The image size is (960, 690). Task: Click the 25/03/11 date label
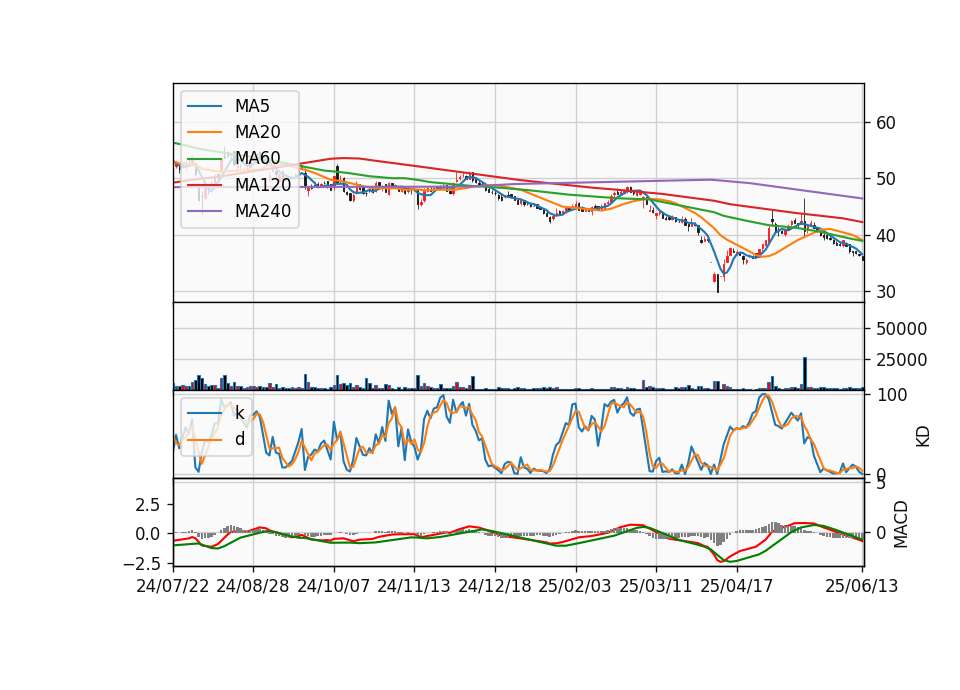click(x=656, y=586)
